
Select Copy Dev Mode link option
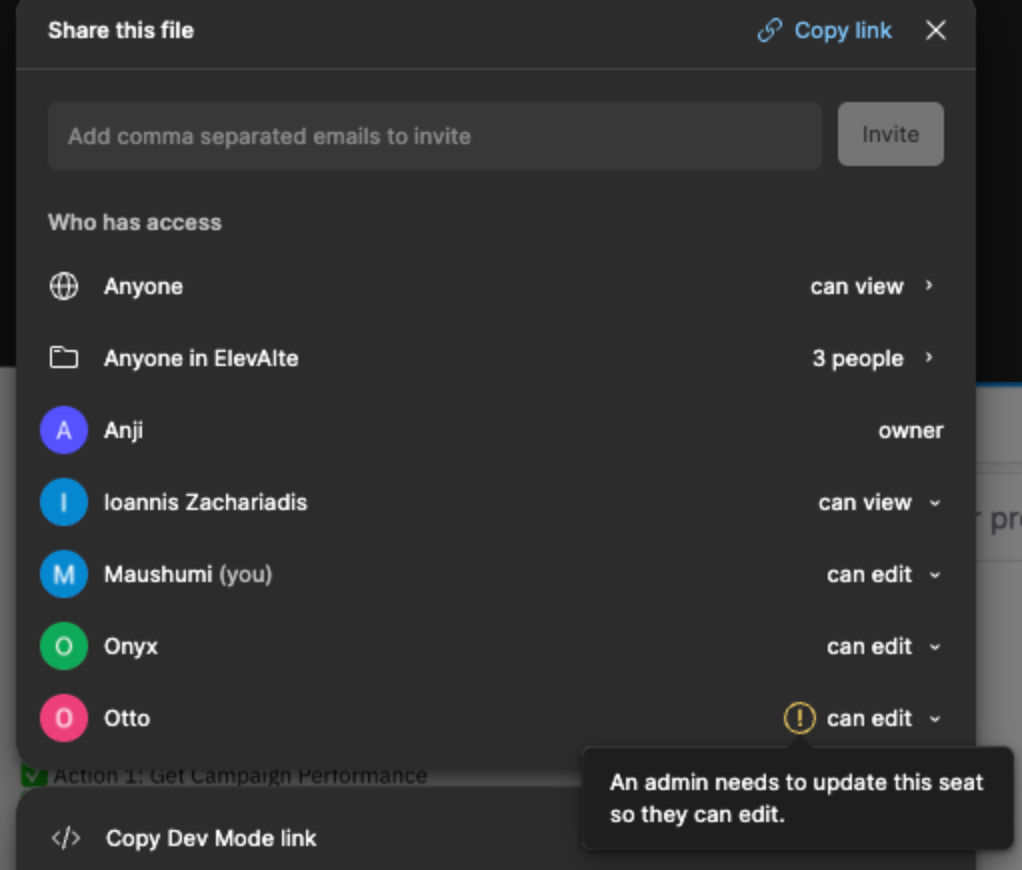coord(211,838)
